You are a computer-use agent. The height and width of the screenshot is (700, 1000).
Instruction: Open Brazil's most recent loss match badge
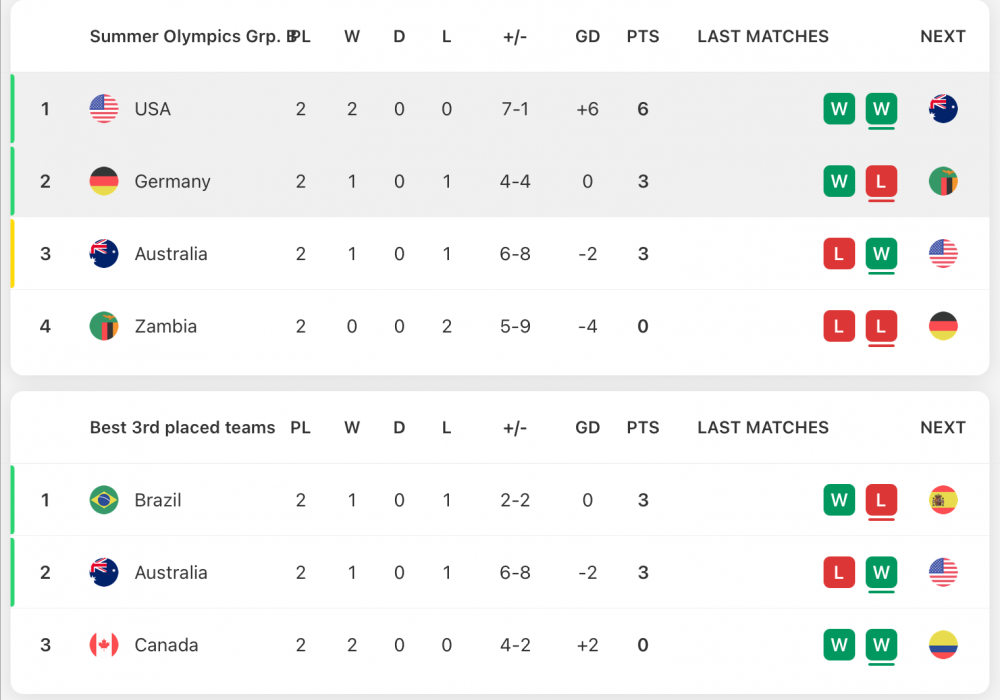881,500
